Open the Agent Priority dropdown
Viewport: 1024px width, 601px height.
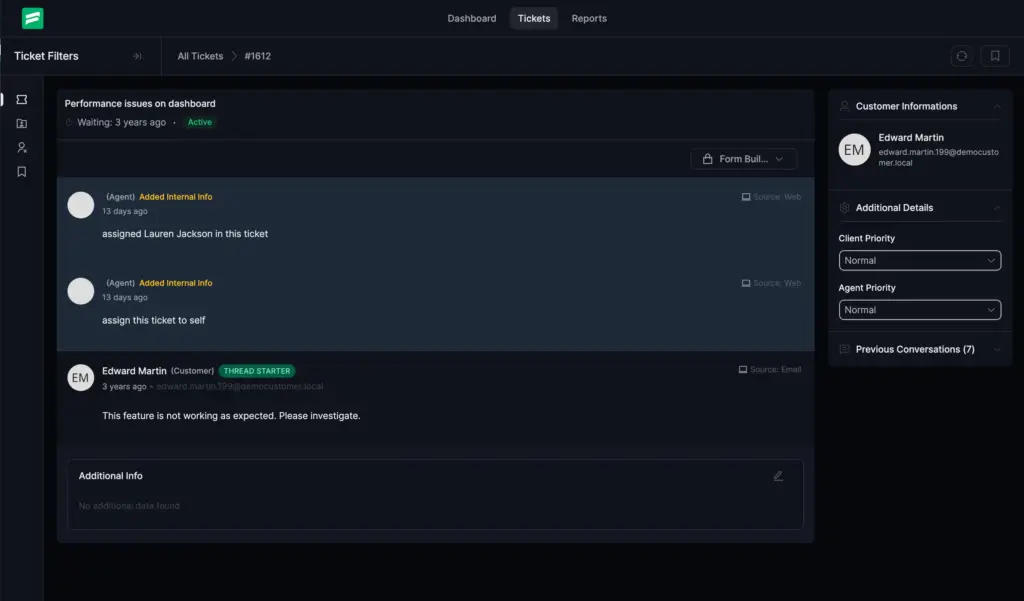[x=919, y=310]
